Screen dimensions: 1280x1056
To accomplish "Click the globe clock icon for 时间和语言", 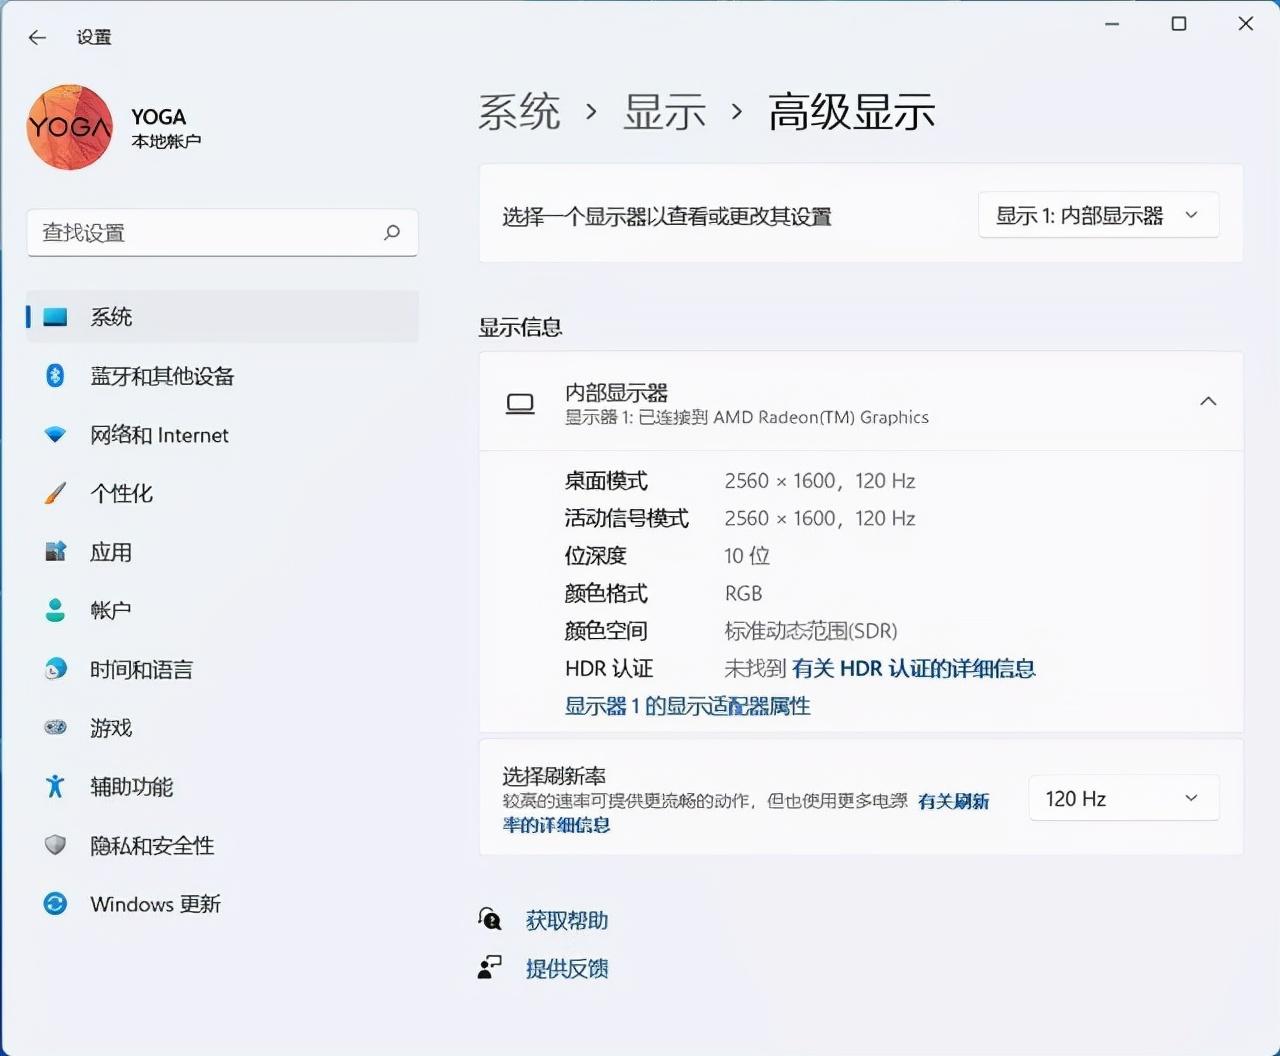I will [x=56, y=669].
